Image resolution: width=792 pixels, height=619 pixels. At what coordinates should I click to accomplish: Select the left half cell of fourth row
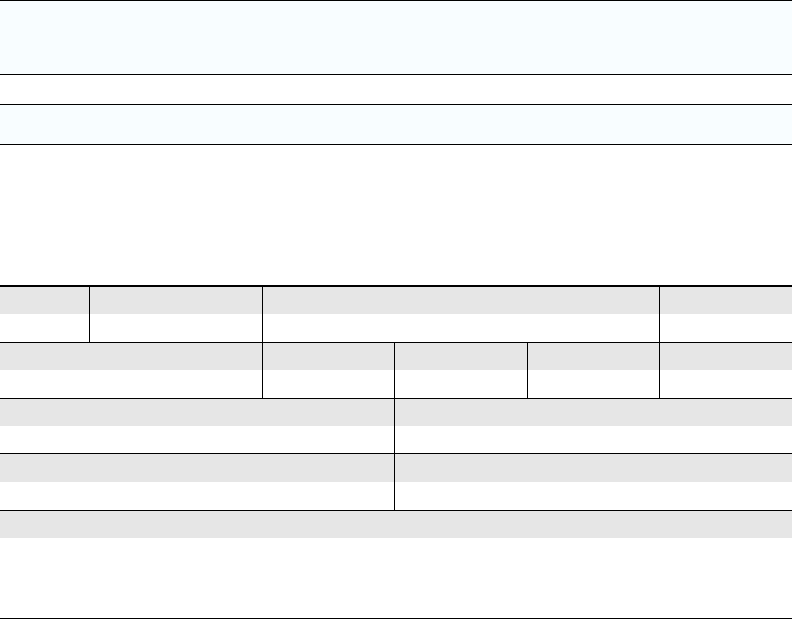point(197,482)
